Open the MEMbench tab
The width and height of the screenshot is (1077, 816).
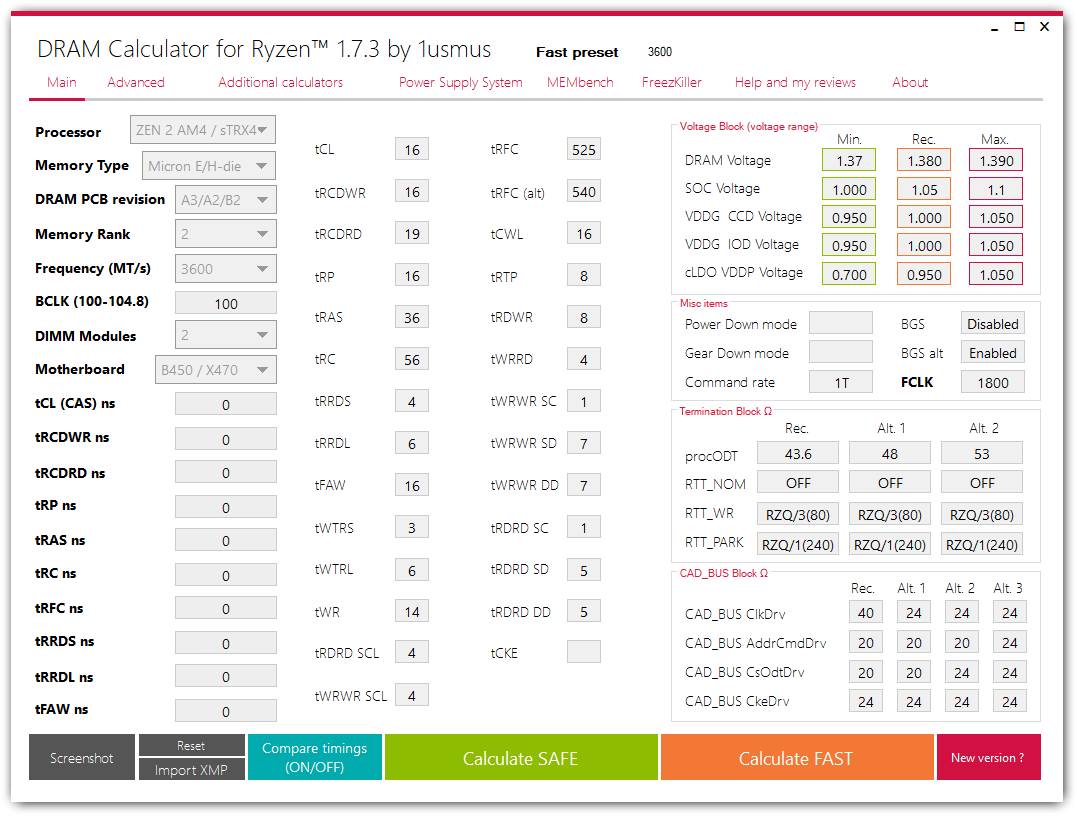(x=580, y=82)
